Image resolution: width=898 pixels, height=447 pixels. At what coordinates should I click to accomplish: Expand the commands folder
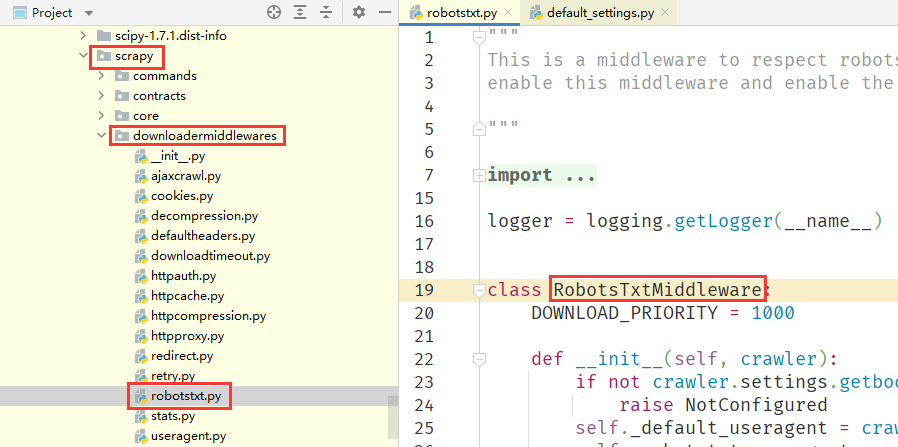(101, 76)
